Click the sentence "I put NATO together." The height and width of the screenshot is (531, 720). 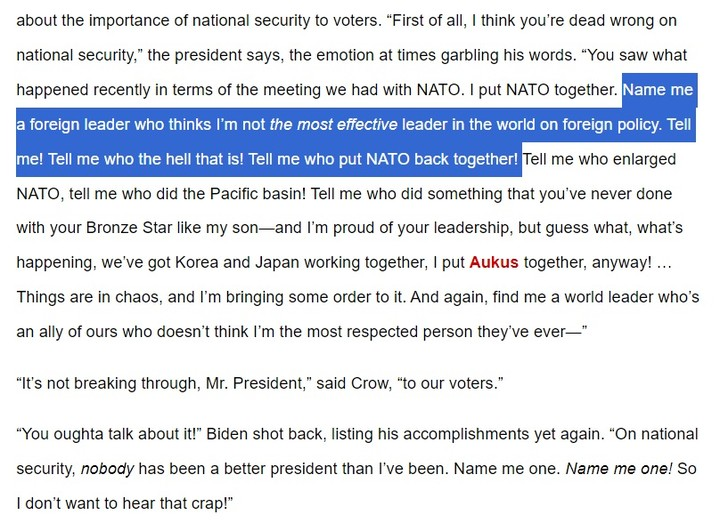point(543,90)
